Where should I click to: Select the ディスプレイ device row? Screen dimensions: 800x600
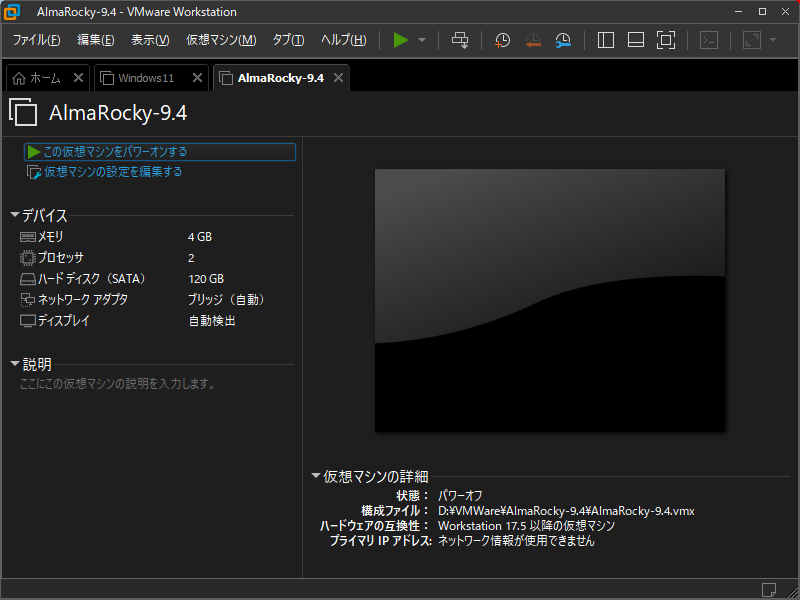click(x=156, y=320)
